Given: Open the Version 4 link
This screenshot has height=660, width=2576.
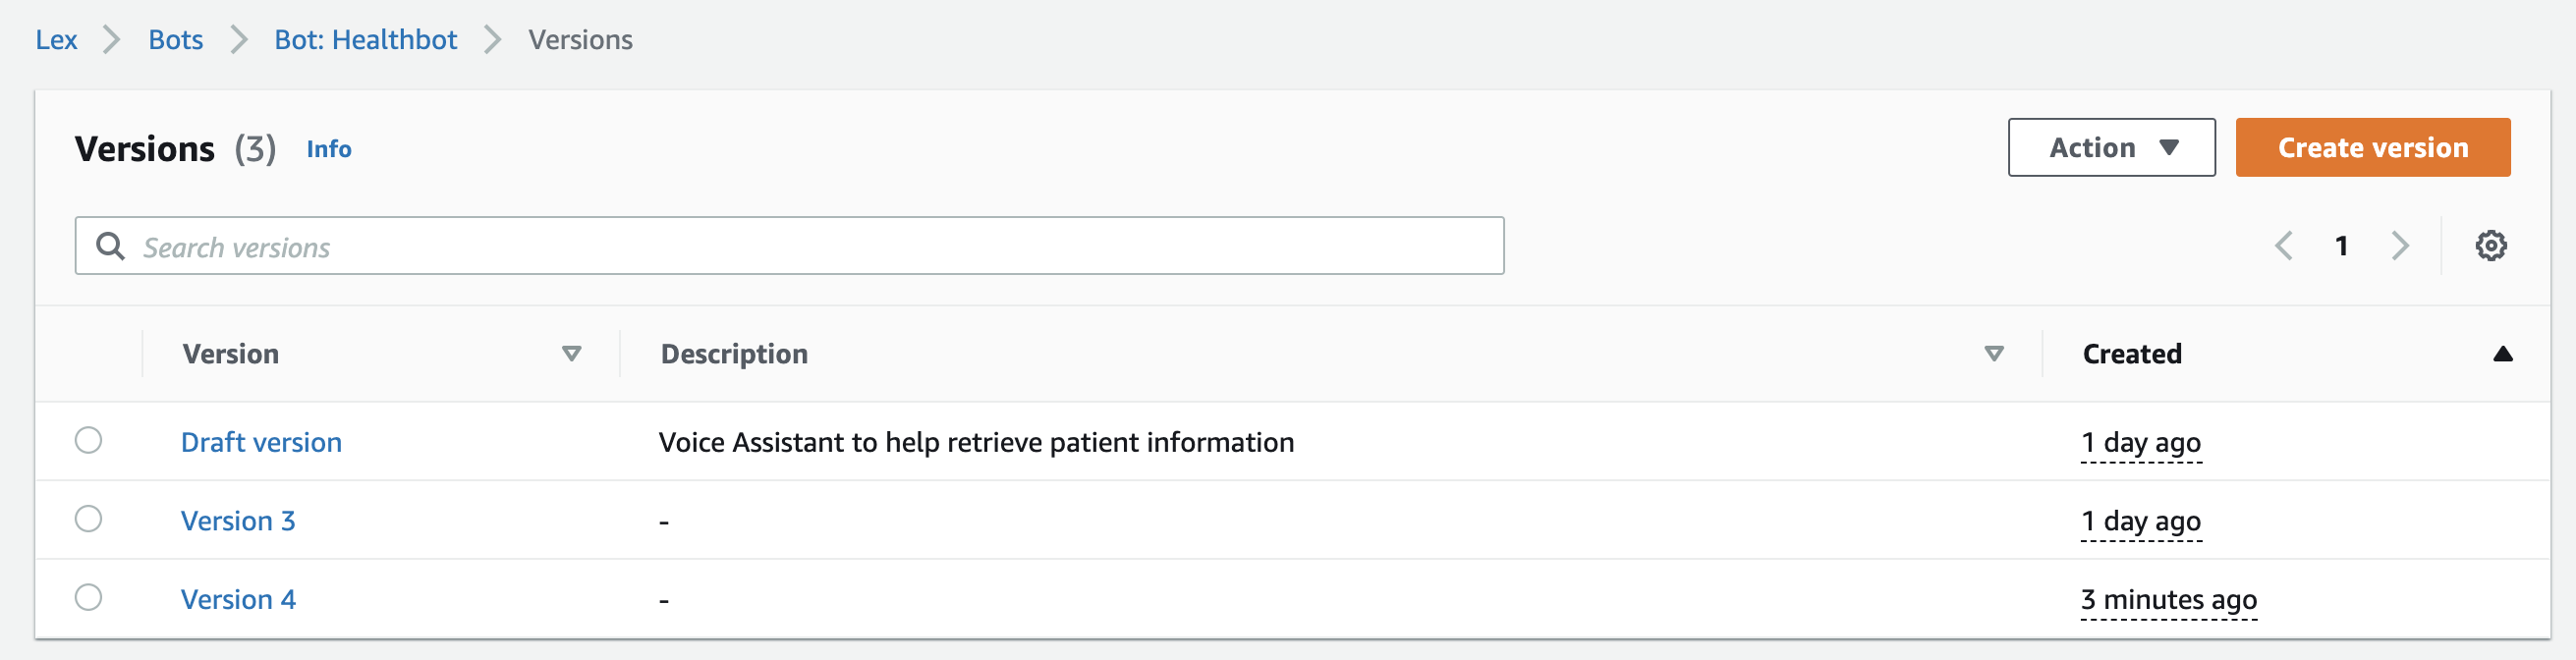Looking at the screenshot, I should 238,599.
